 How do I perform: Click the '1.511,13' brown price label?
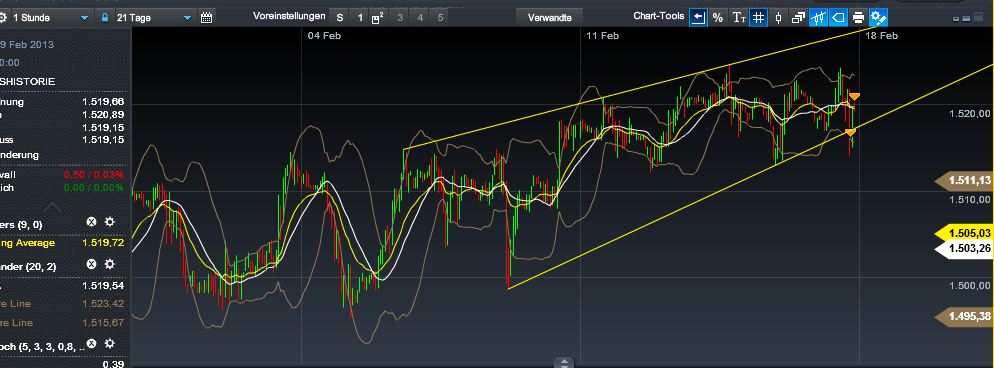point(964,181)
